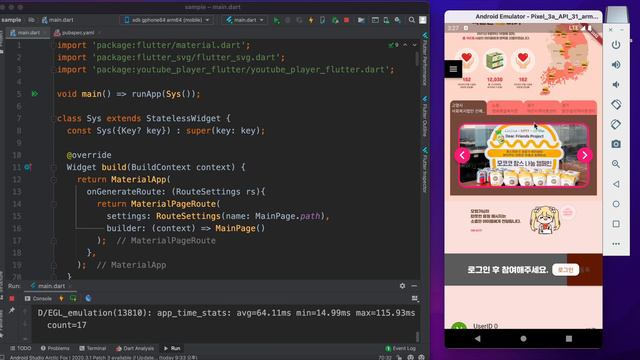Click emulator Volume Up icon
The width and height of the screenshot is (640, 360).
[616, 64]
